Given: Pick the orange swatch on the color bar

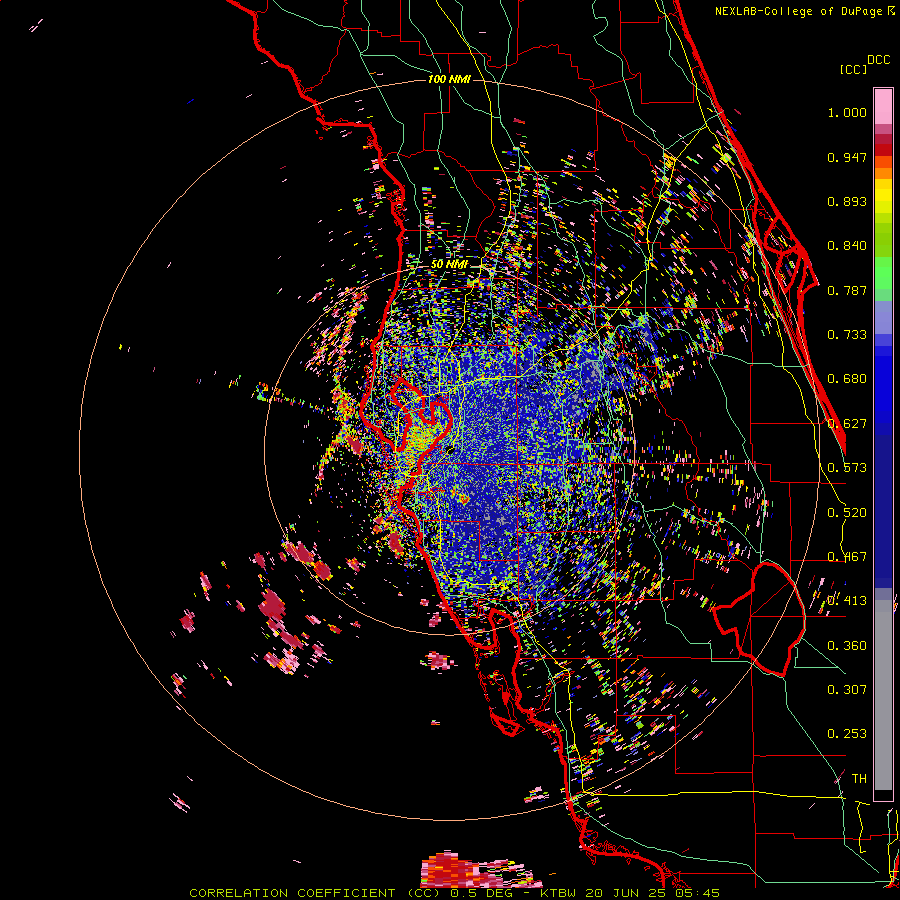Looking at the screenshot, I should (883, 173).
